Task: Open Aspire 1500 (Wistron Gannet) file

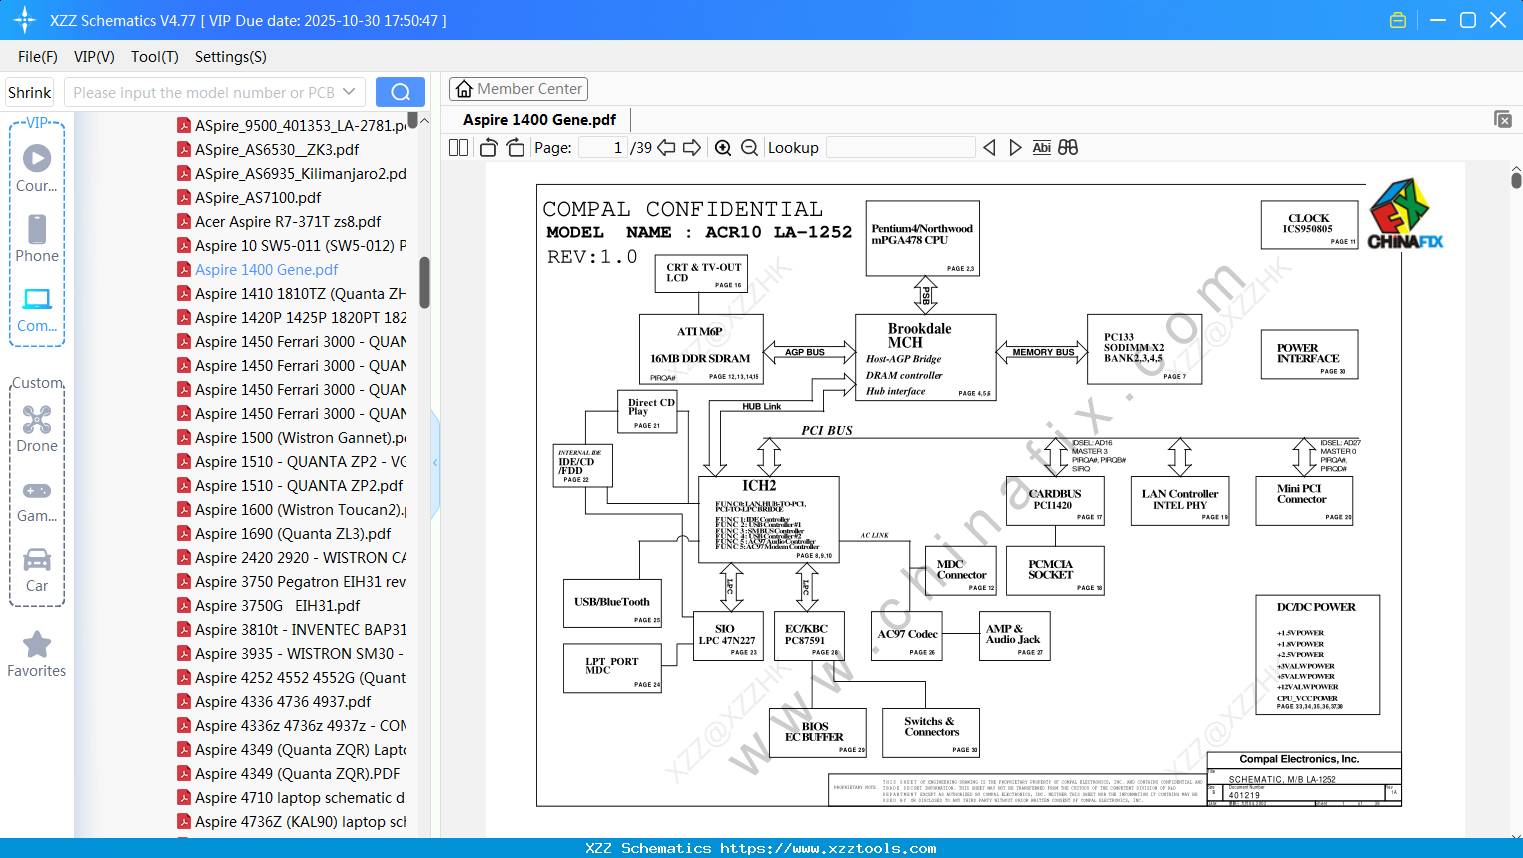Action: [292, 438]
